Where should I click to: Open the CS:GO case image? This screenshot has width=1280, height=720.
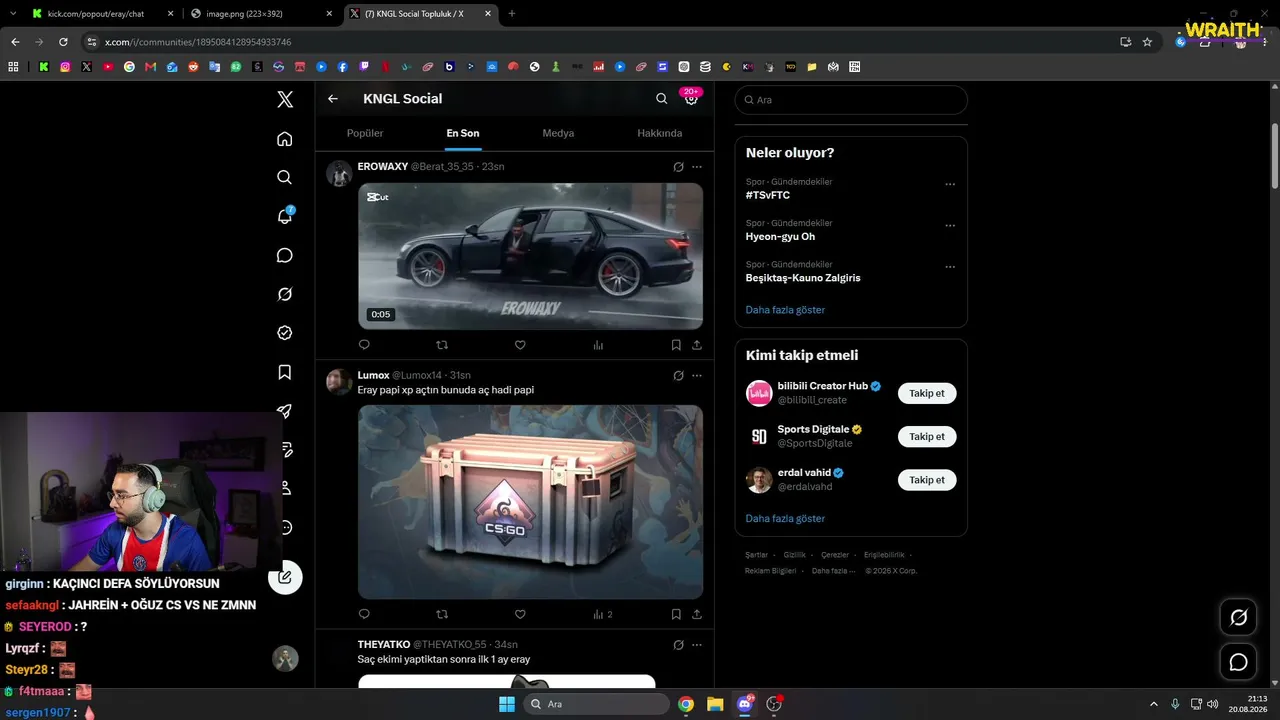531,502
